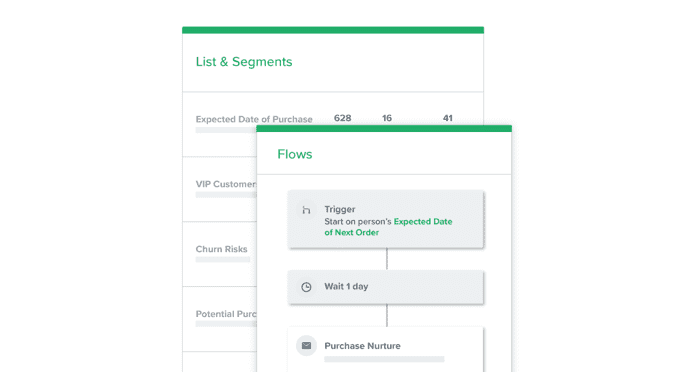Image resolution: width=700 pixels, height=372 pixels.
Task: Click the List & Segments heading
Action: coord(244,62)
